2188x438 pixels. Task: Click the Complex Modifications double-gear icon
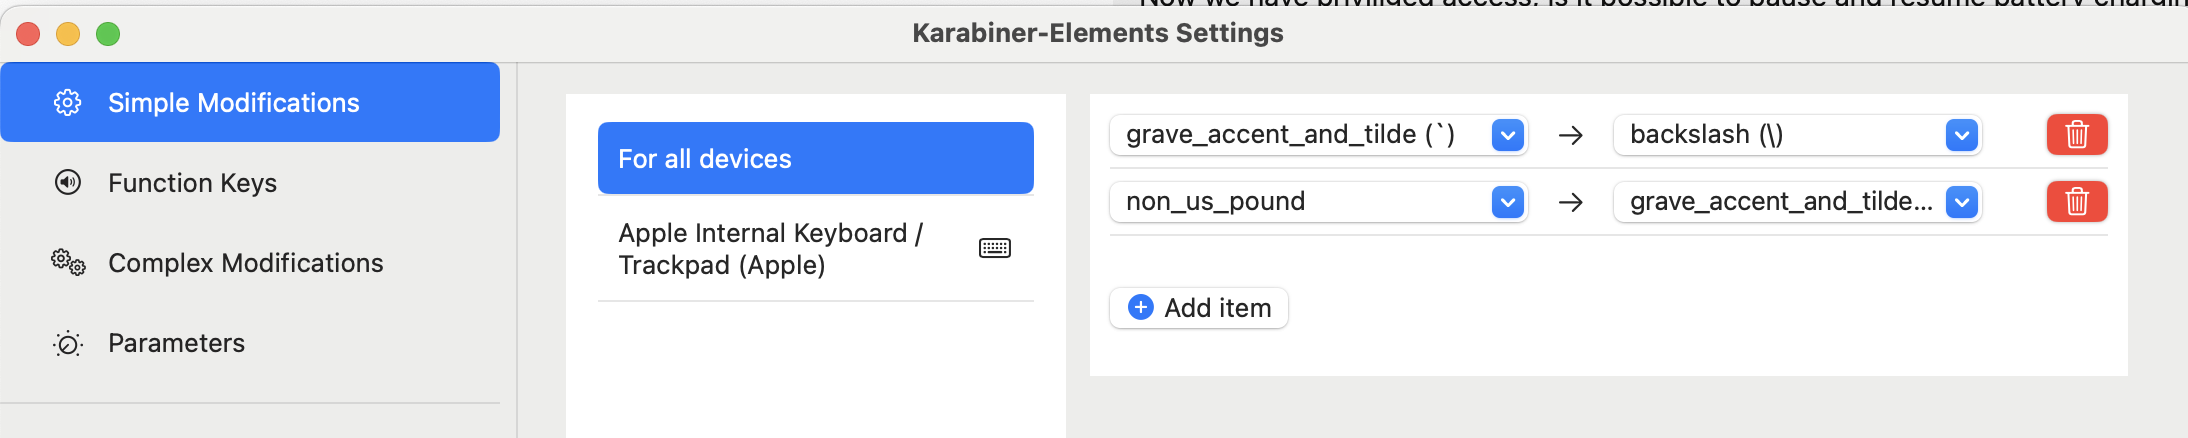(x=68, y=263)
